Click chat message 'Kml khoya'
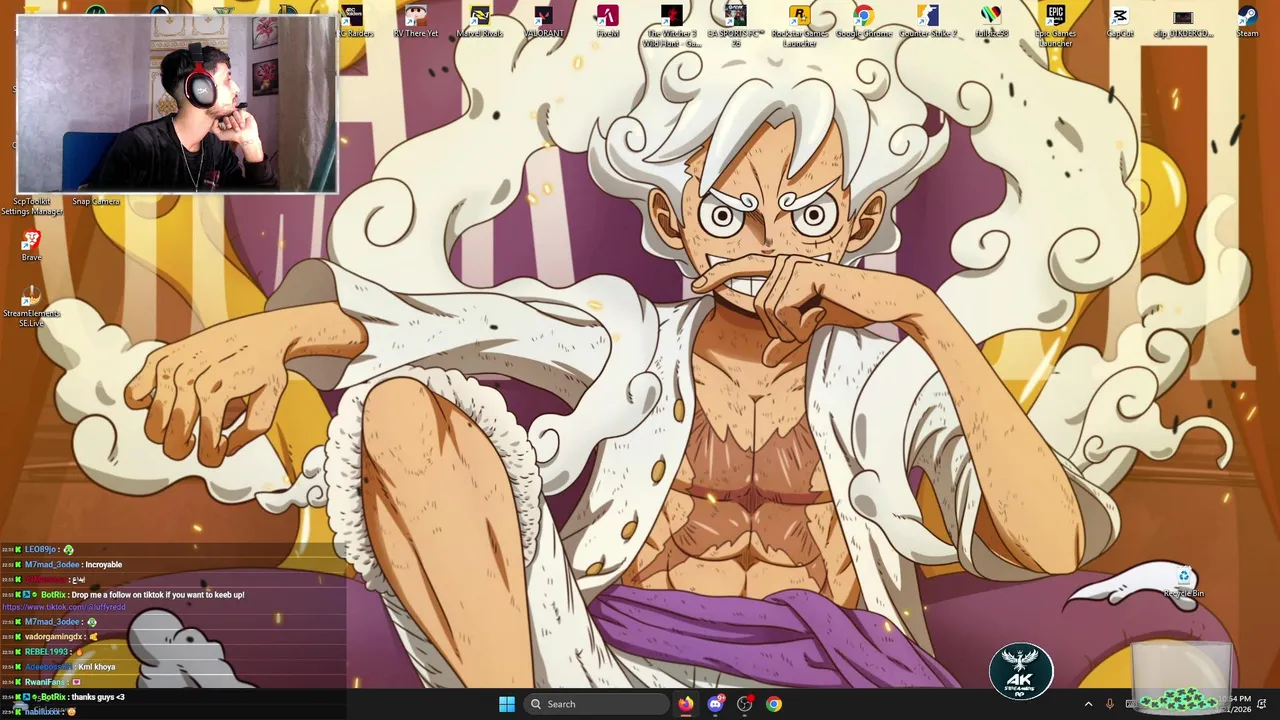This screenshot has width=1280, height=720. (97, 667)
